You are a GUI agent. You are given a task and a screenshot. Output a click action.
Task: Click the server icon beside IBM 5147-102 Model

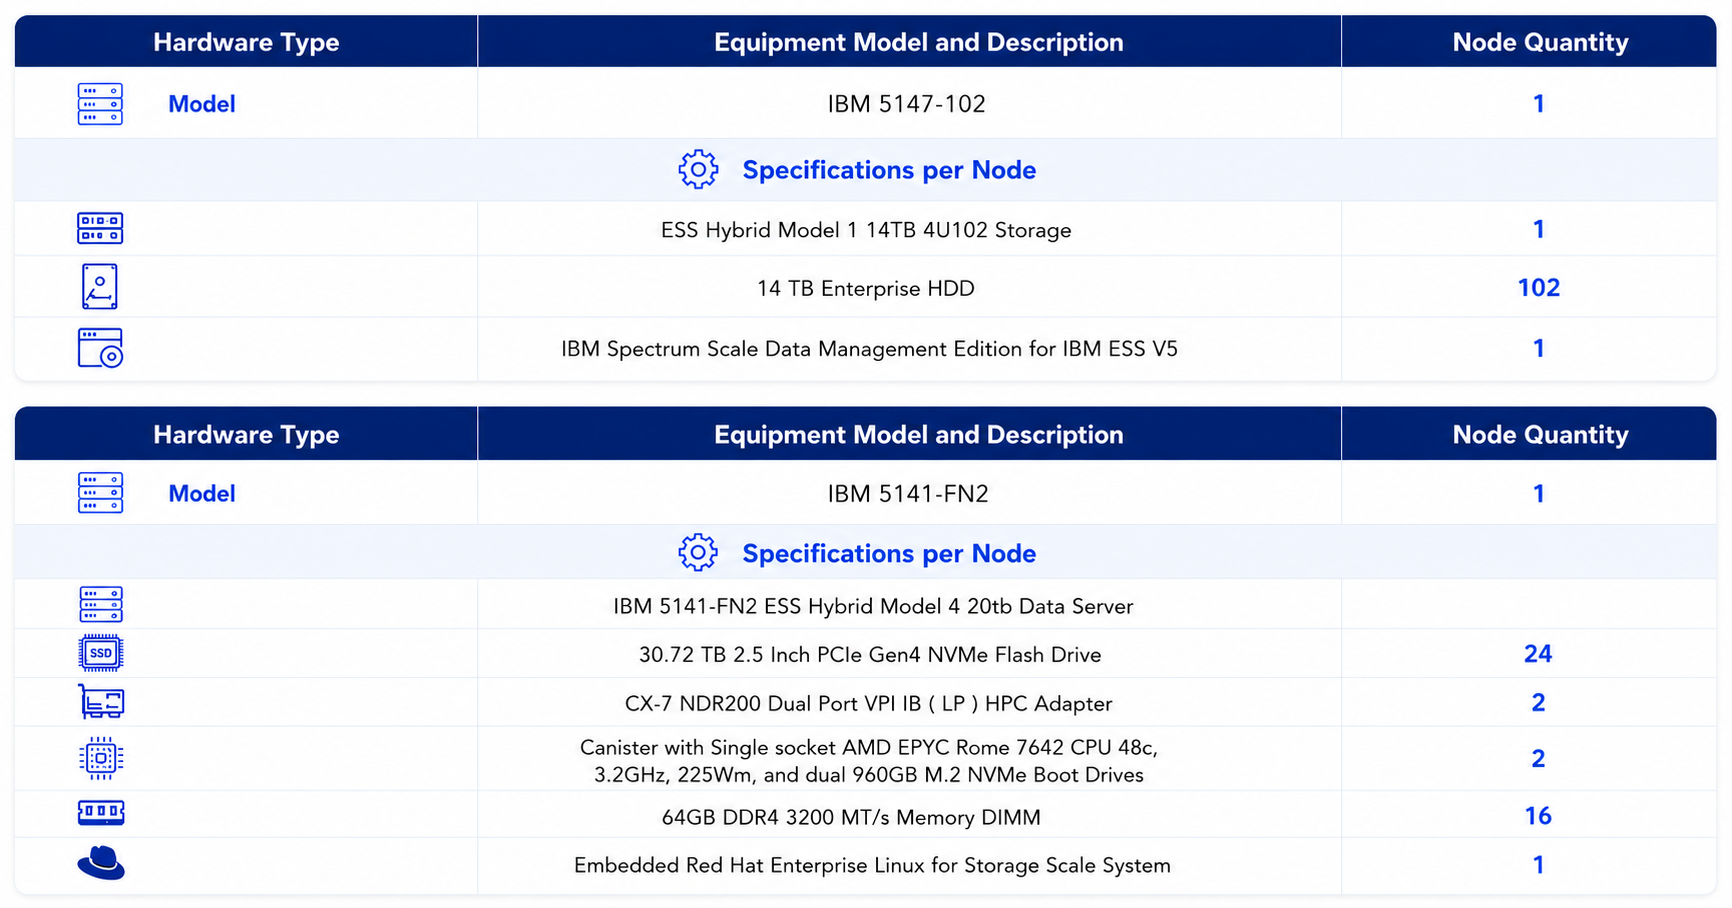tap(100, 104)
